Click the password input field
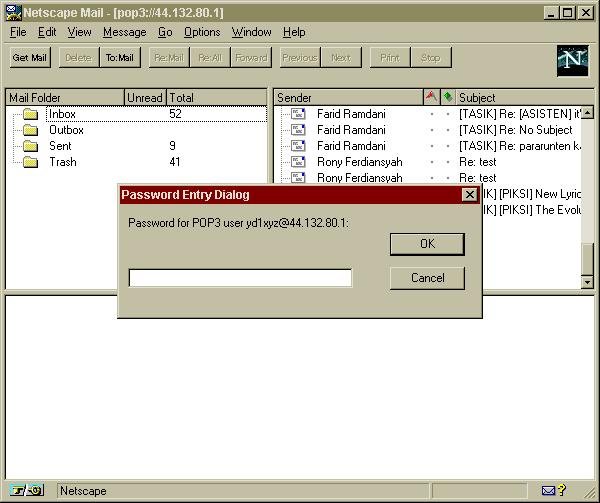The height and width of the screenshot is (503, 600). [240, 278]
